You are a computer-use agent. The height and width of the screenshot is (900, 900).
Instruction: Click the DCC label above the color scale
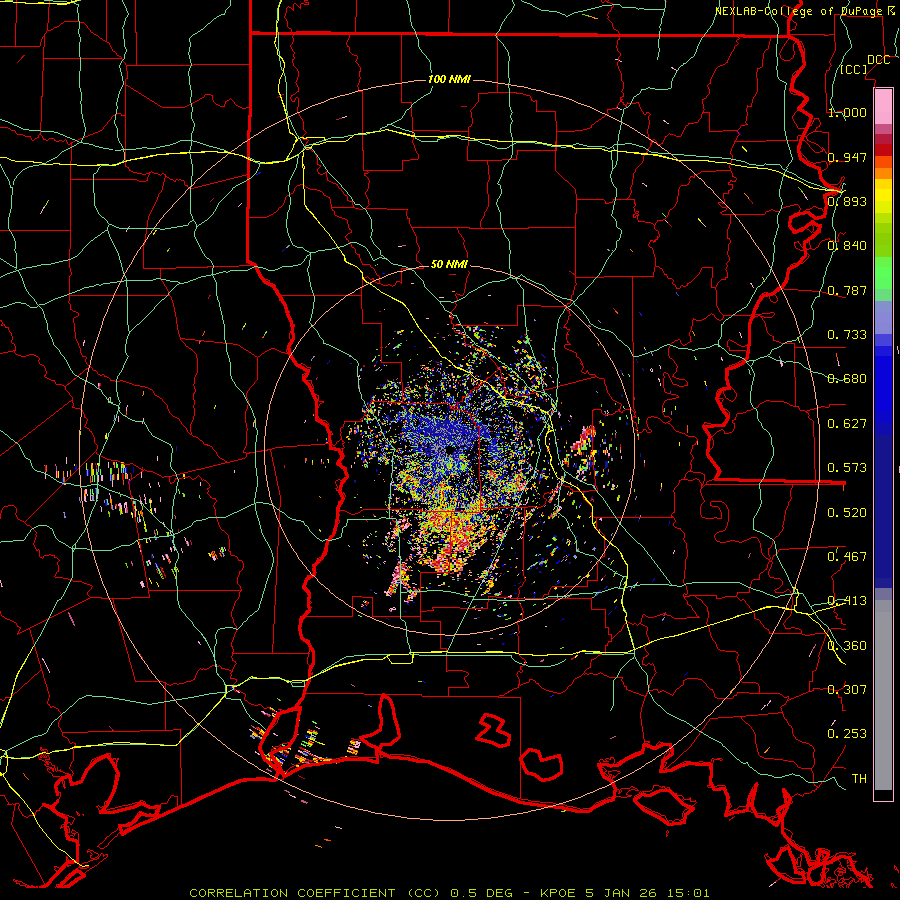pos(878,60)
